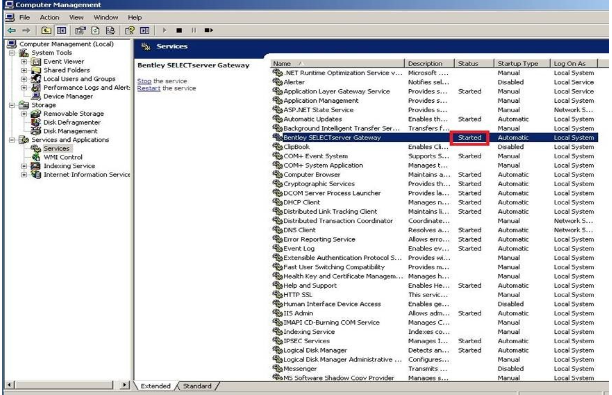Sort by the Status column header

pyautogui.click(x=474, y=63)
